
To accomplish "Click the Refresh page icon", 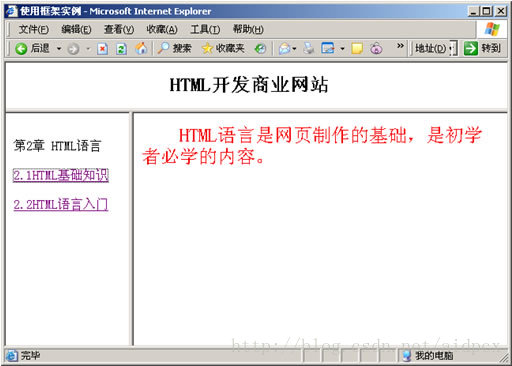I will pyautogui.click(x=121, y=49).
